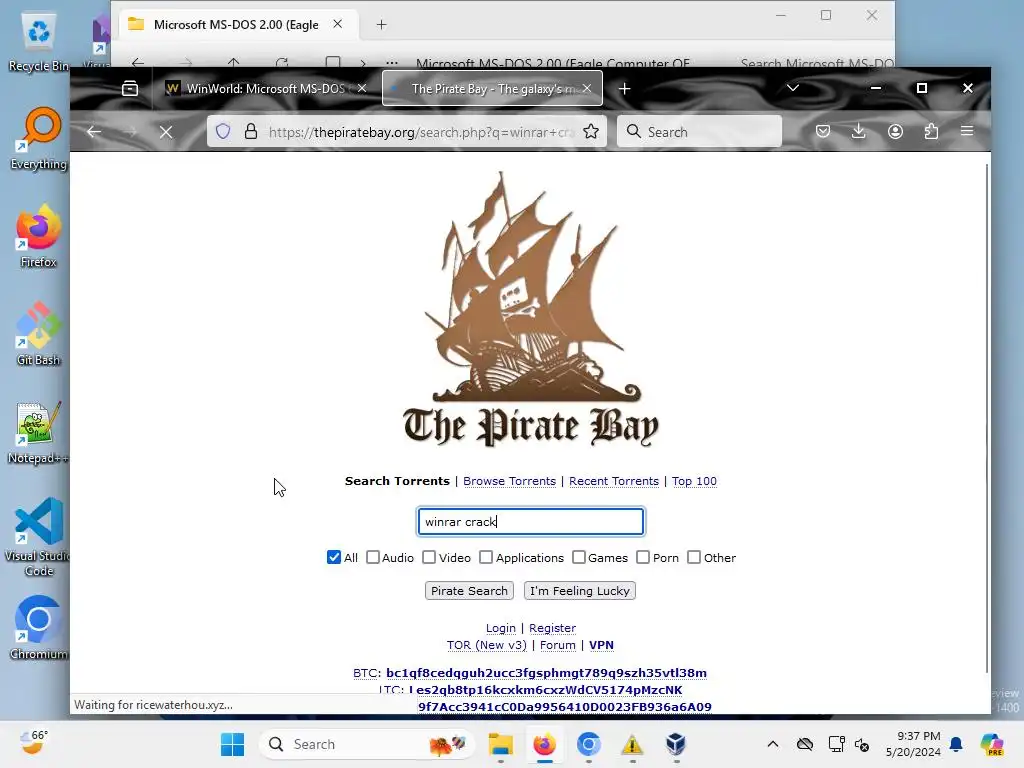This screenshot has width=1024, height=768.
Task: Check the Applications category checkbox
Action: coord(486,557)
